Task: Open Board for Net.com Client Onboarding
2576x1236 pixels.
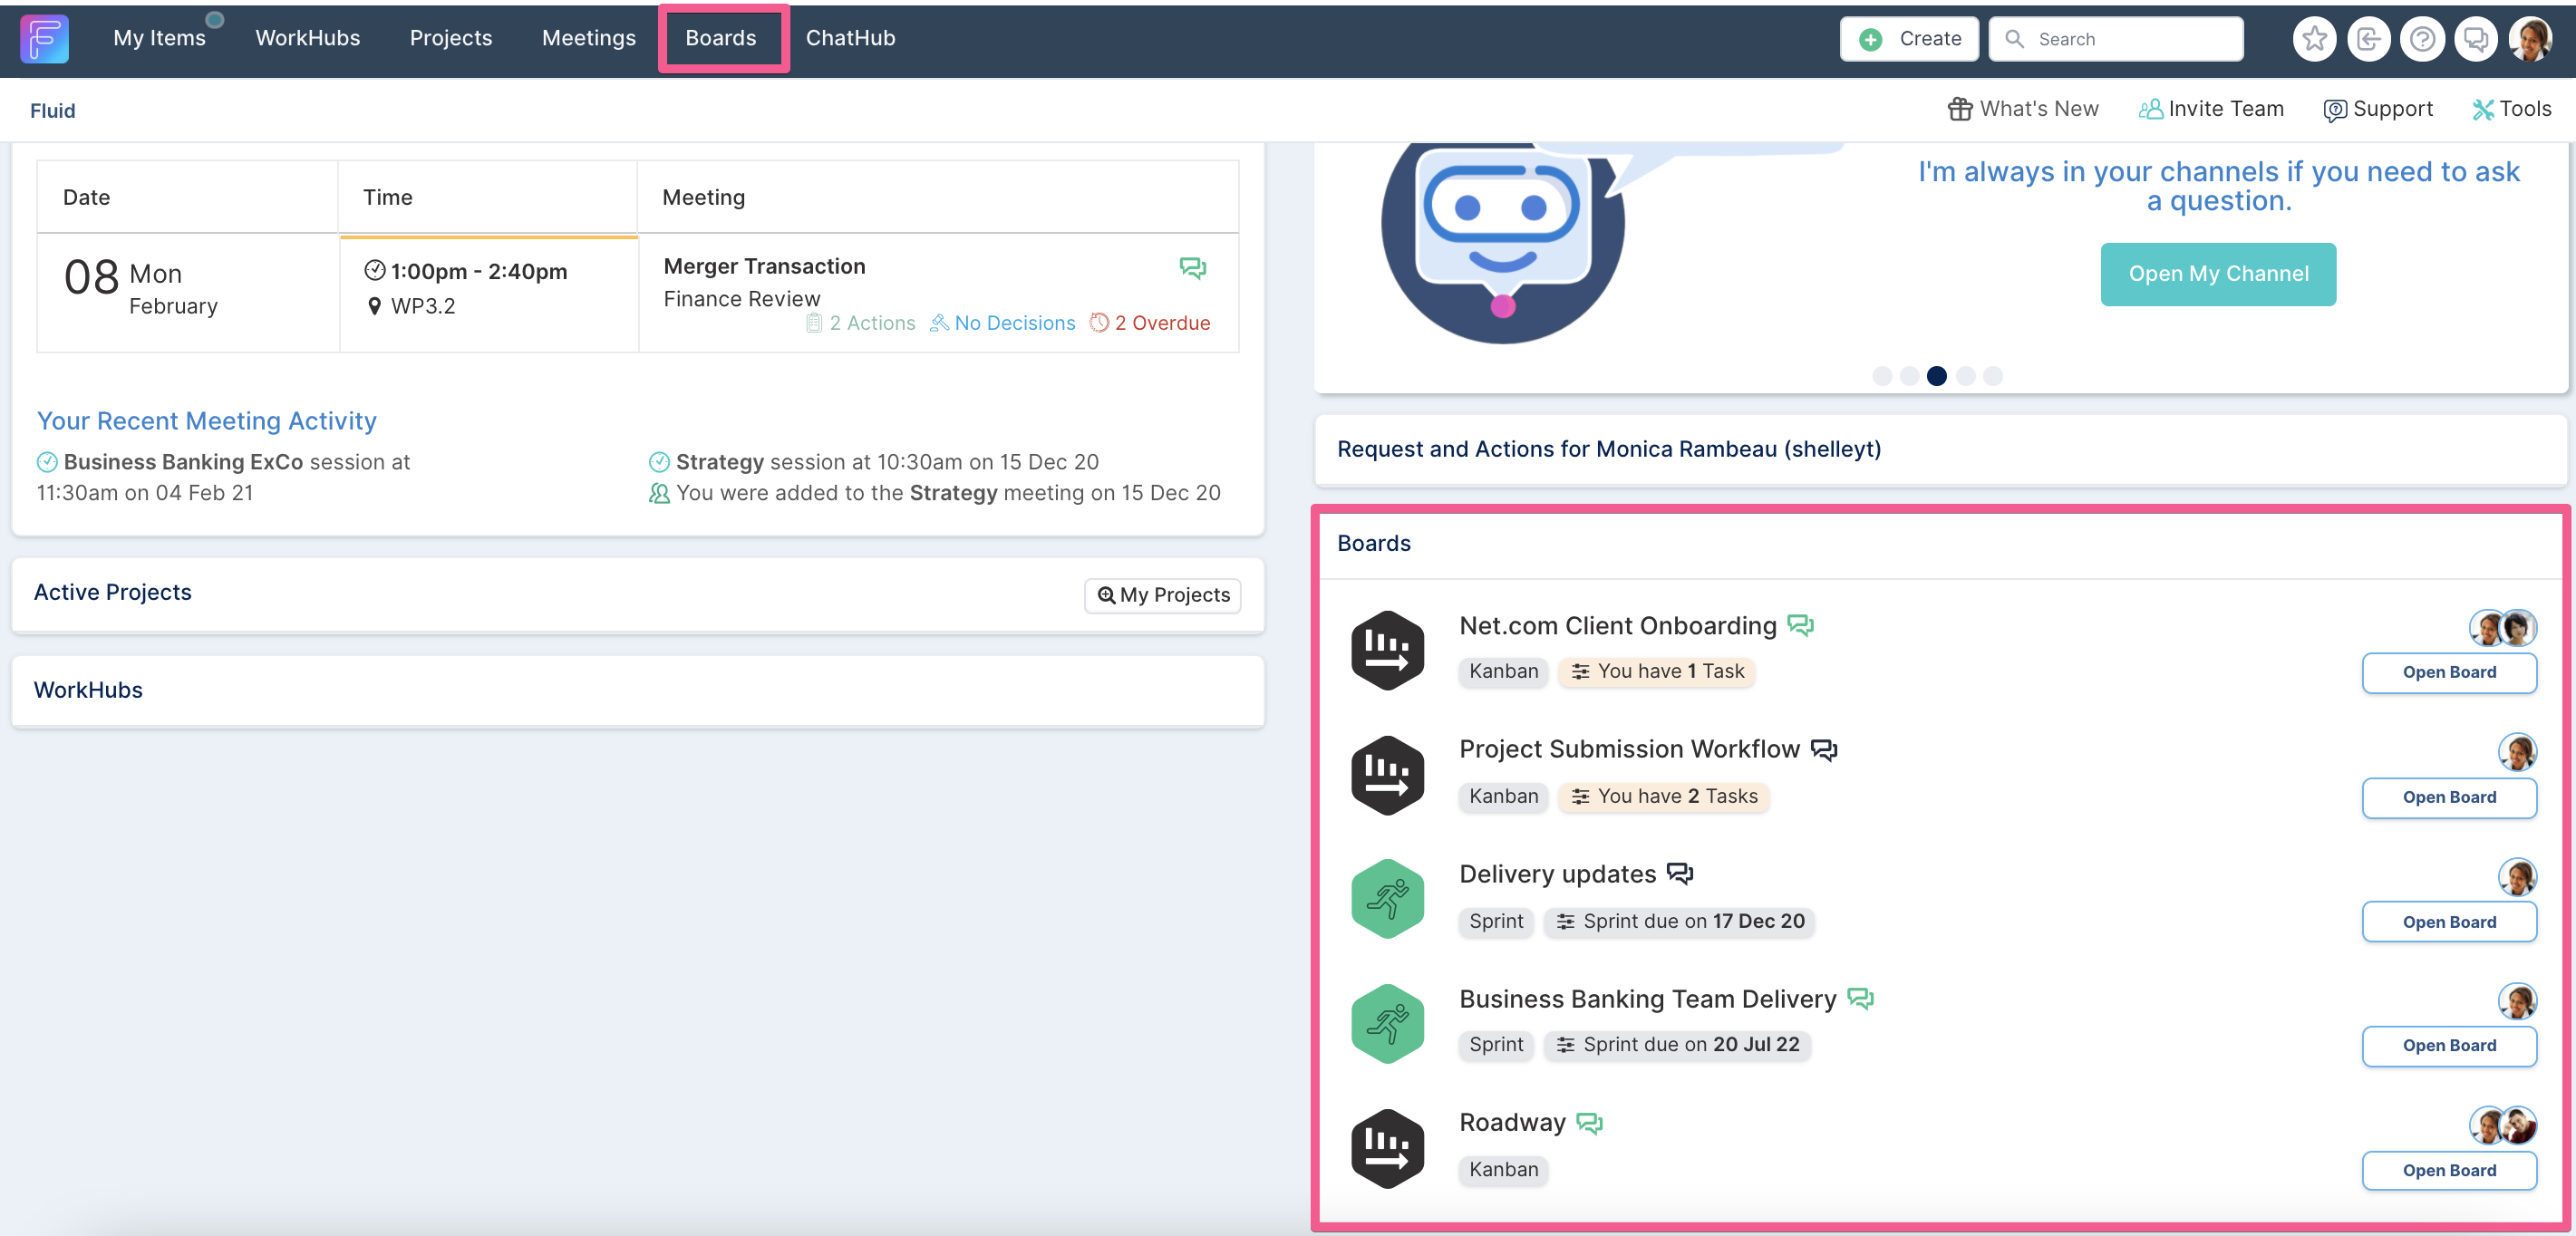Action: coord(2449,672)
